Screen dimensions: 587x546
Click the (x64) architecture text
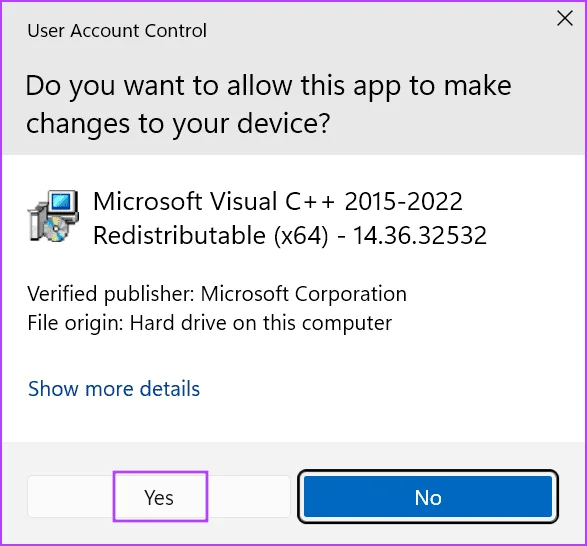[301, 236]
